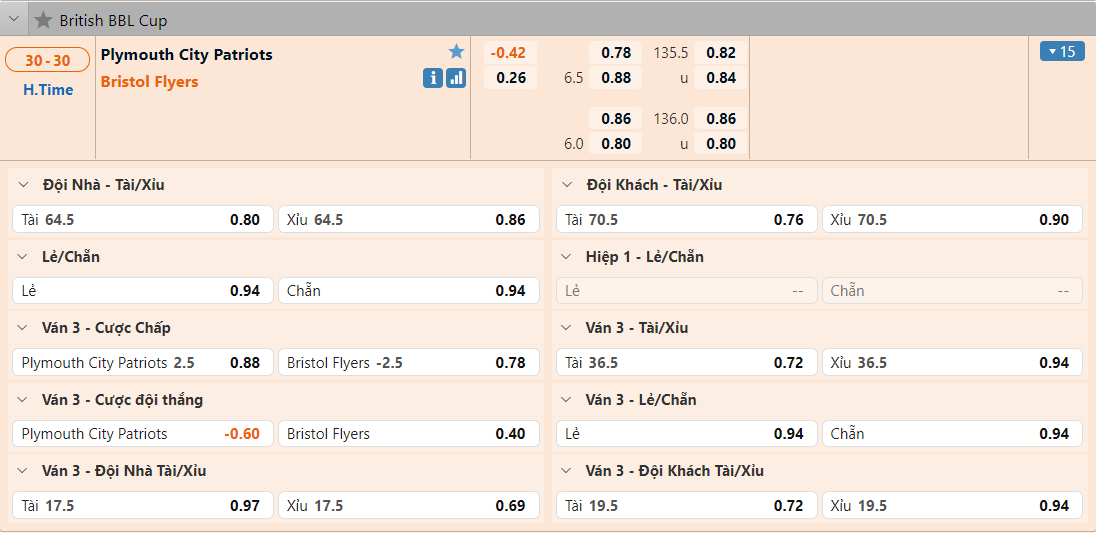Expand more markets with the 15 button
This screenshot has width=1096, height=533.
coord(1062,51)
